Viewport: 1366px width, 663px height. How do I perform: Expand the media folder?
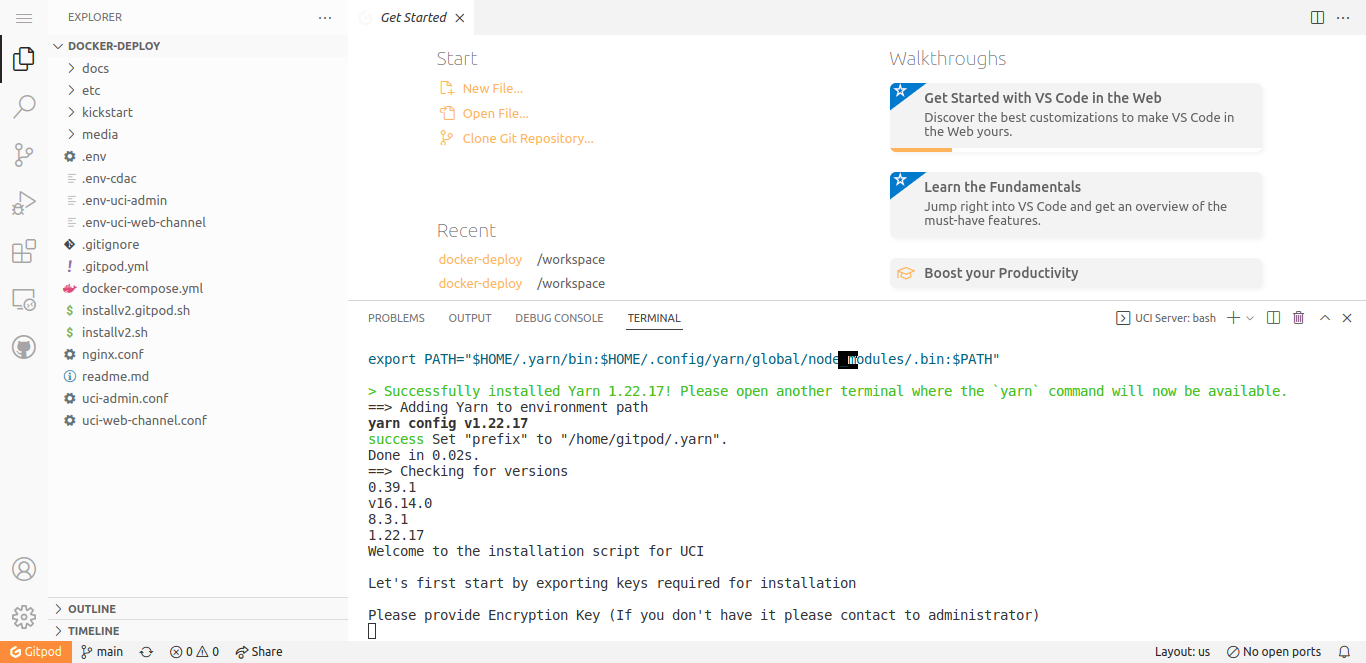[x=198, y=134]
